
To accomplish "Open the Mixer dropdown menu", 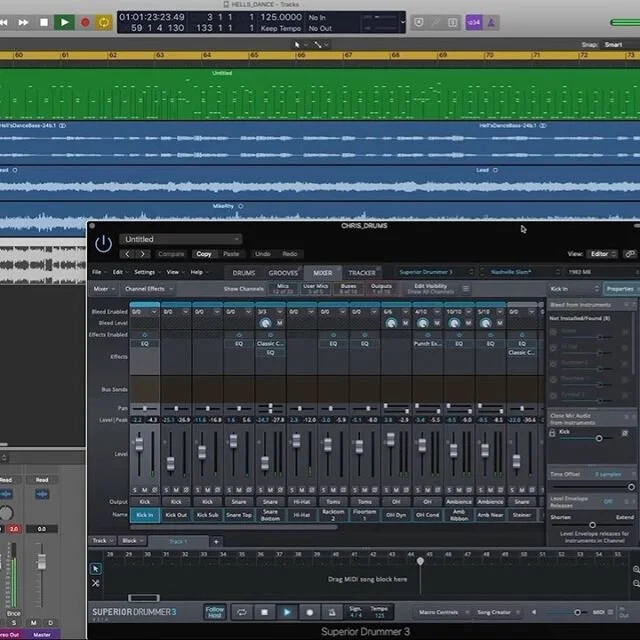I will coord(104,289).
